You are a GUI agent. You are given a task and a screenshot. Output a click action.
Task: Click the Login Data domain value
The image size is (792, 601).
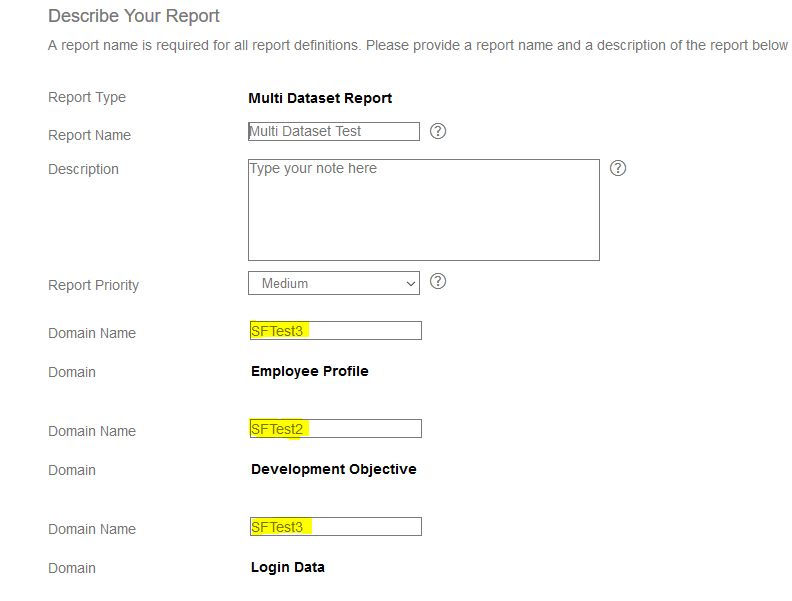click(287, 567)
